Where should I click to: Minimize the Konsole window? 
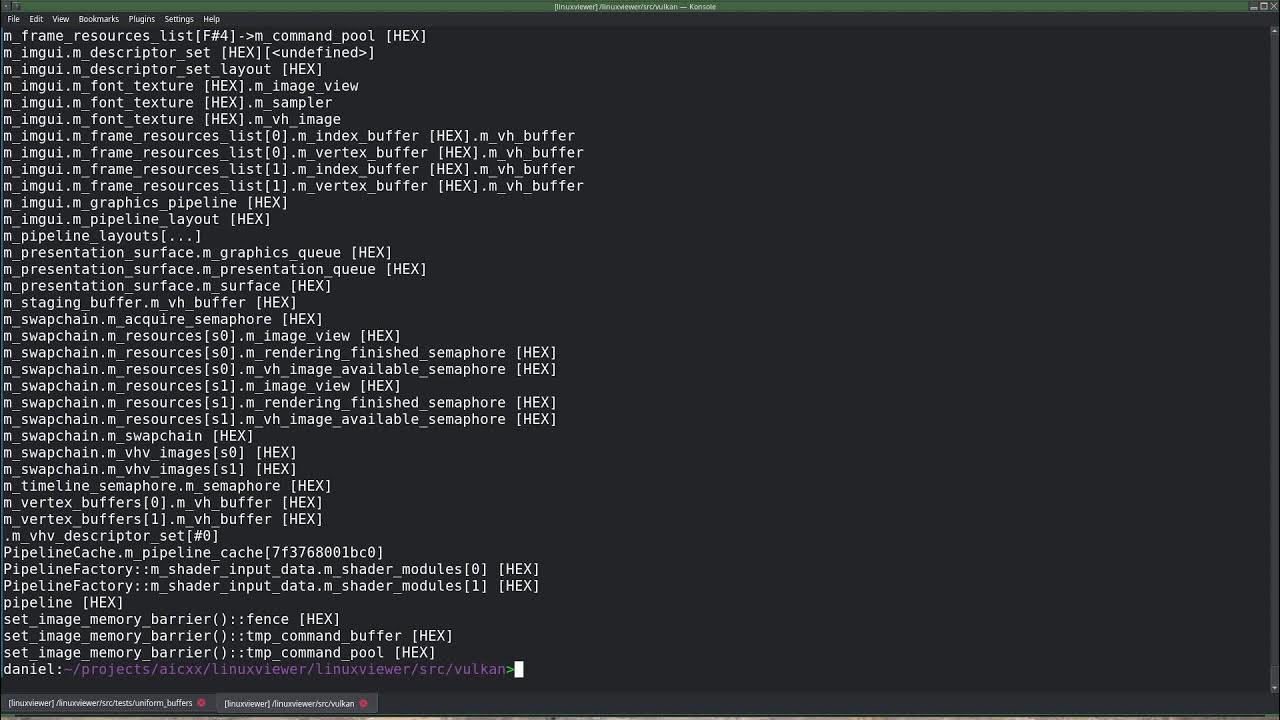(1253, 6)
